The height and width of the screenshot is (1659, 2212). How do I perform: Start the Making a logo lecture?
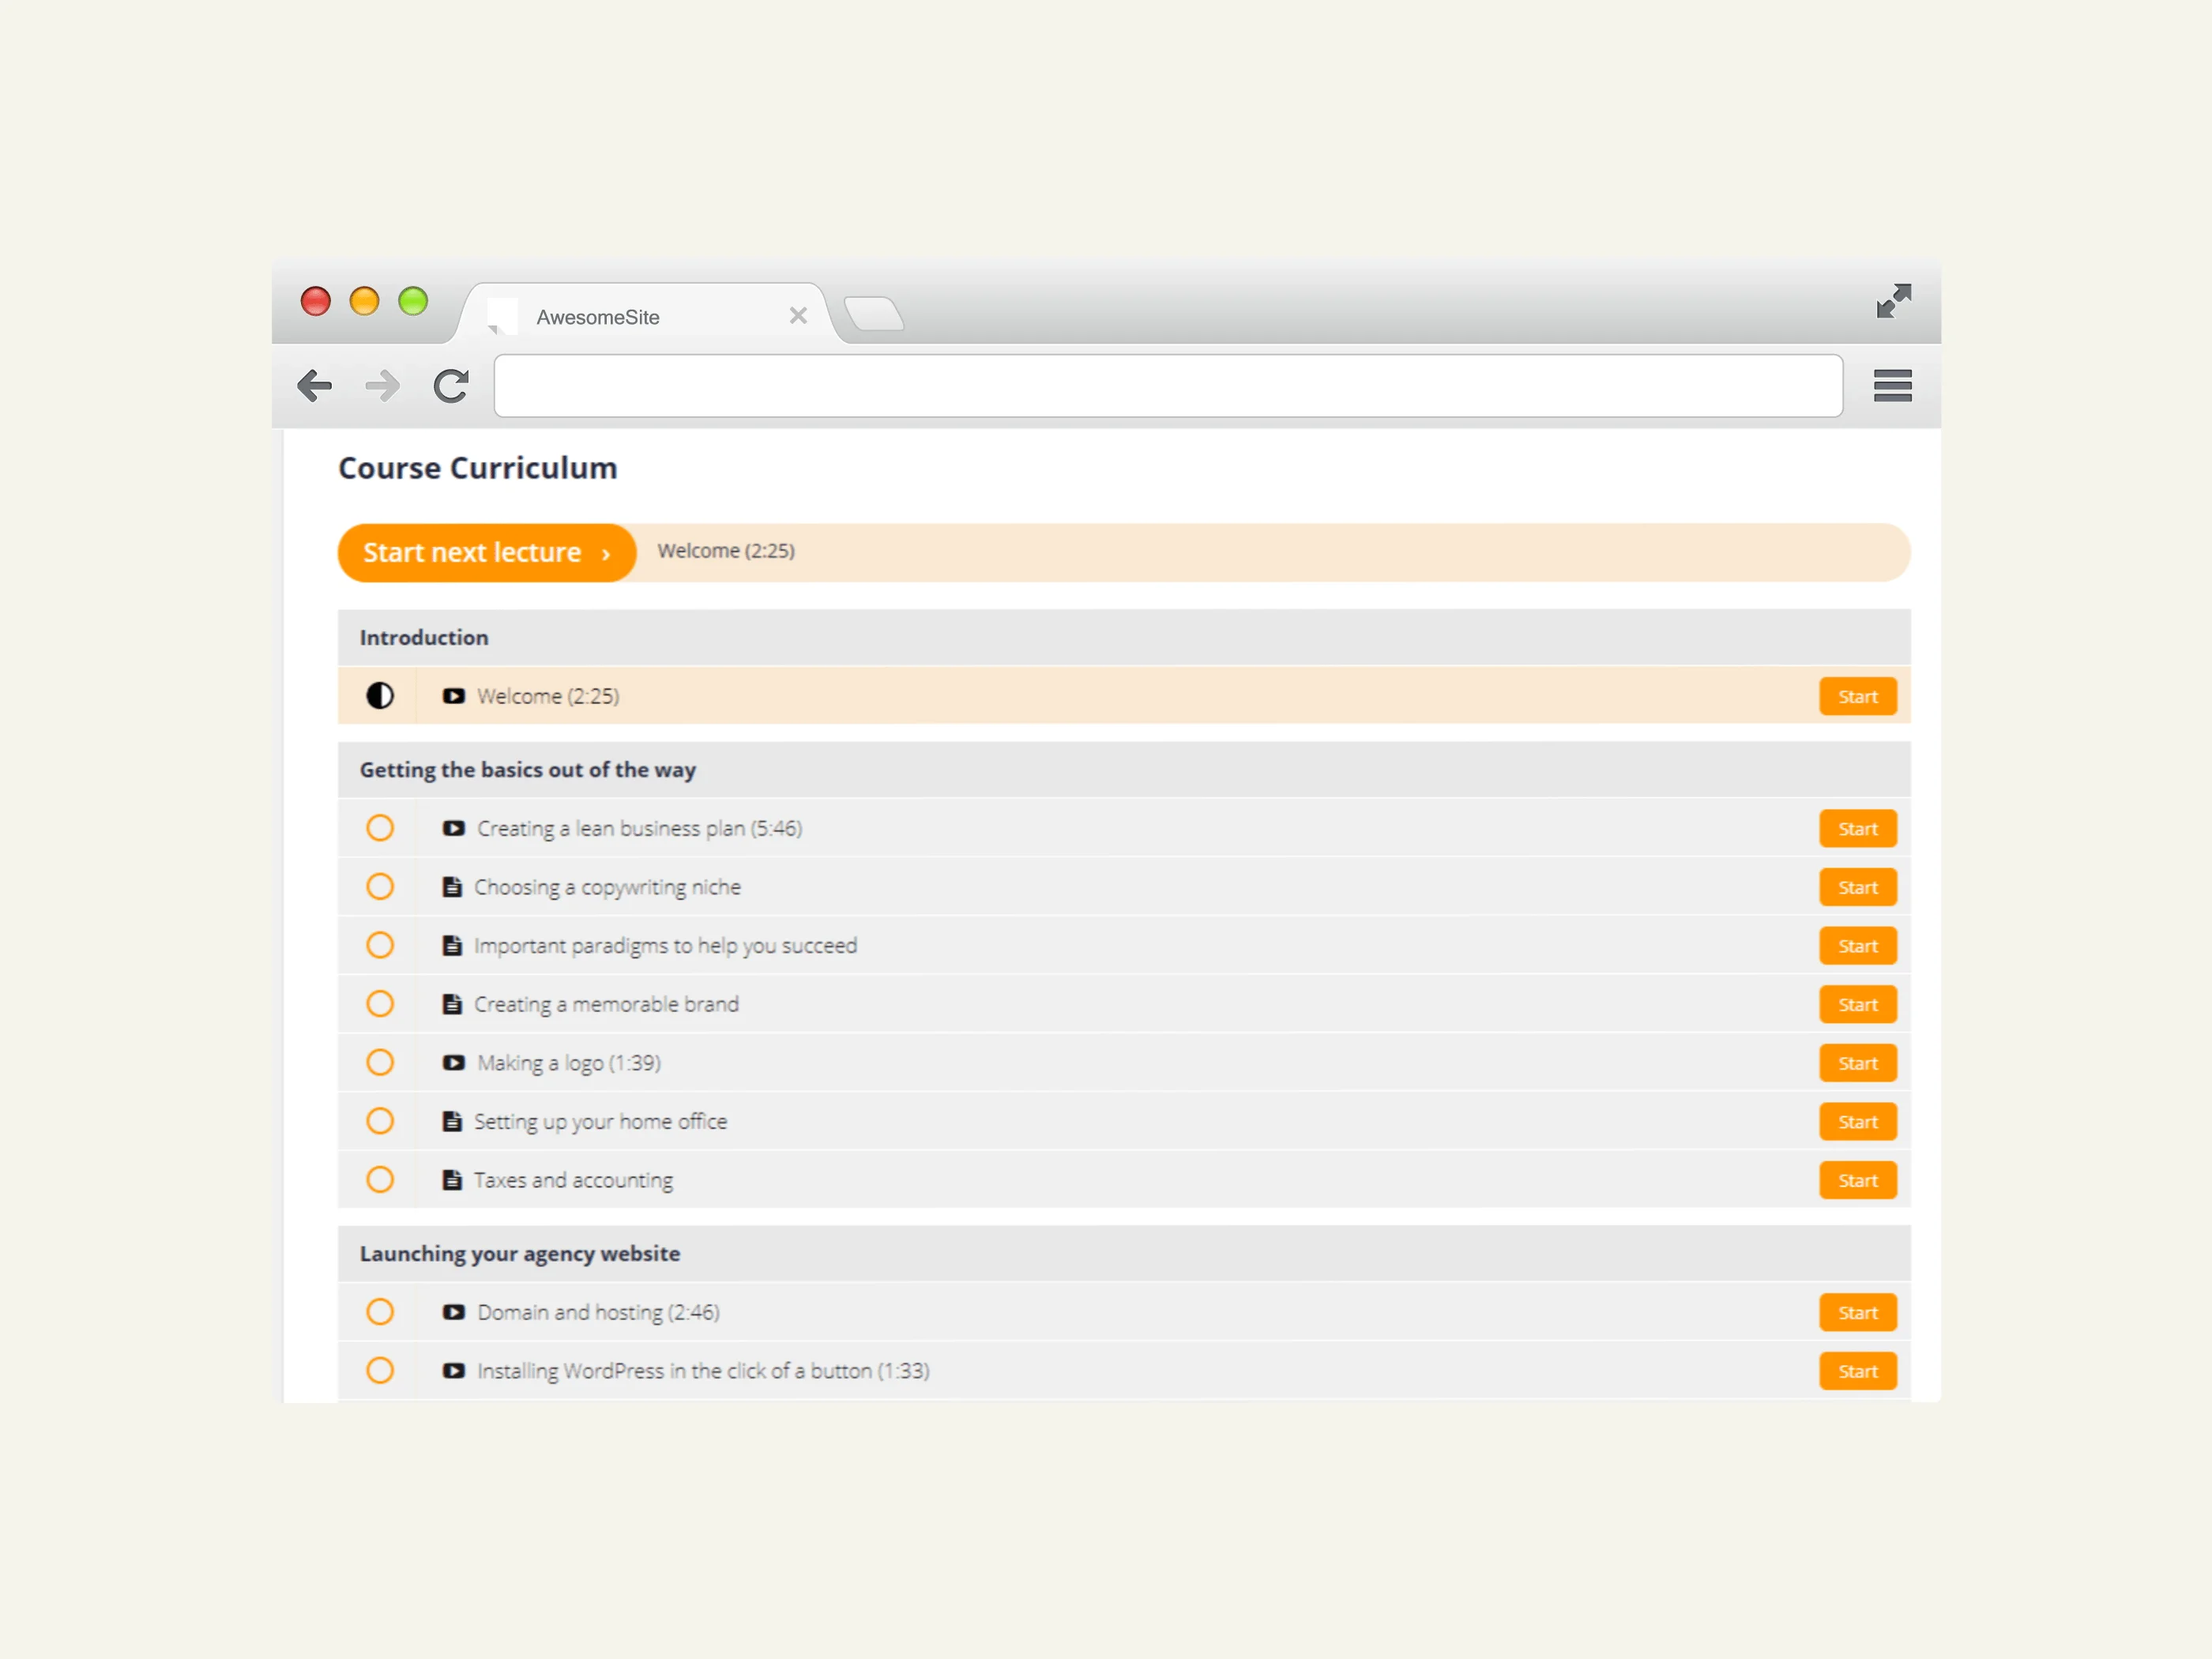tap(1857, 1063)
